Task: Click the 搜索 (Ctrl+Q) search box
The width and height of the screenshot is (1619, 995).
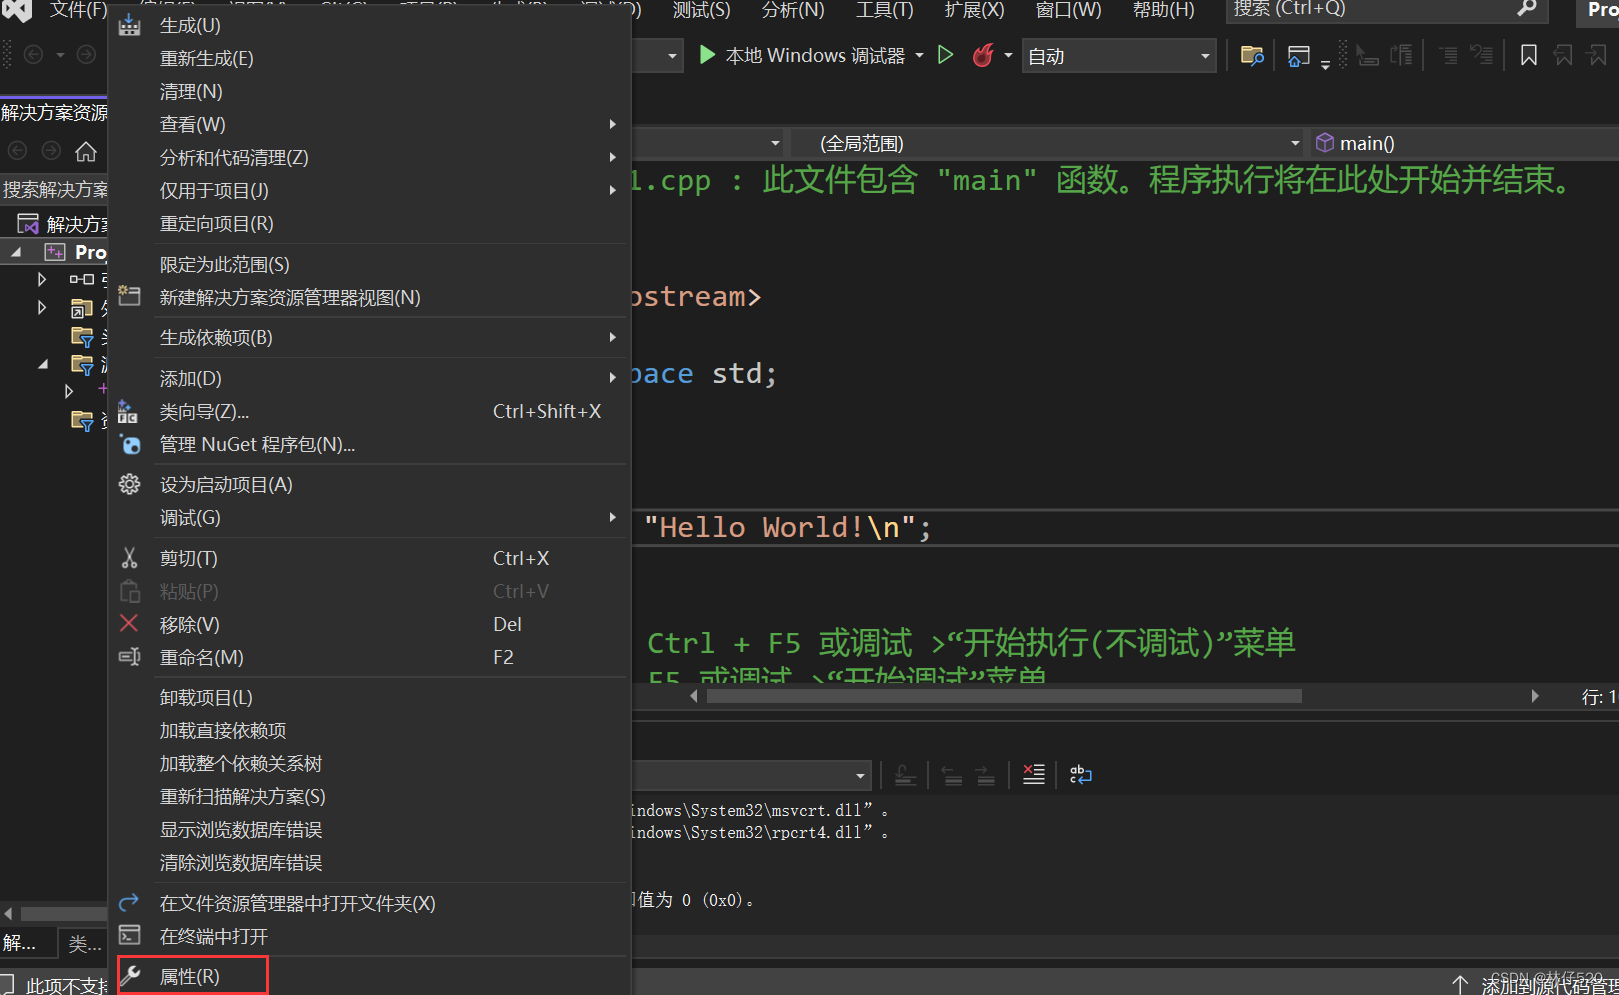Action: [x=1386, y=10]
